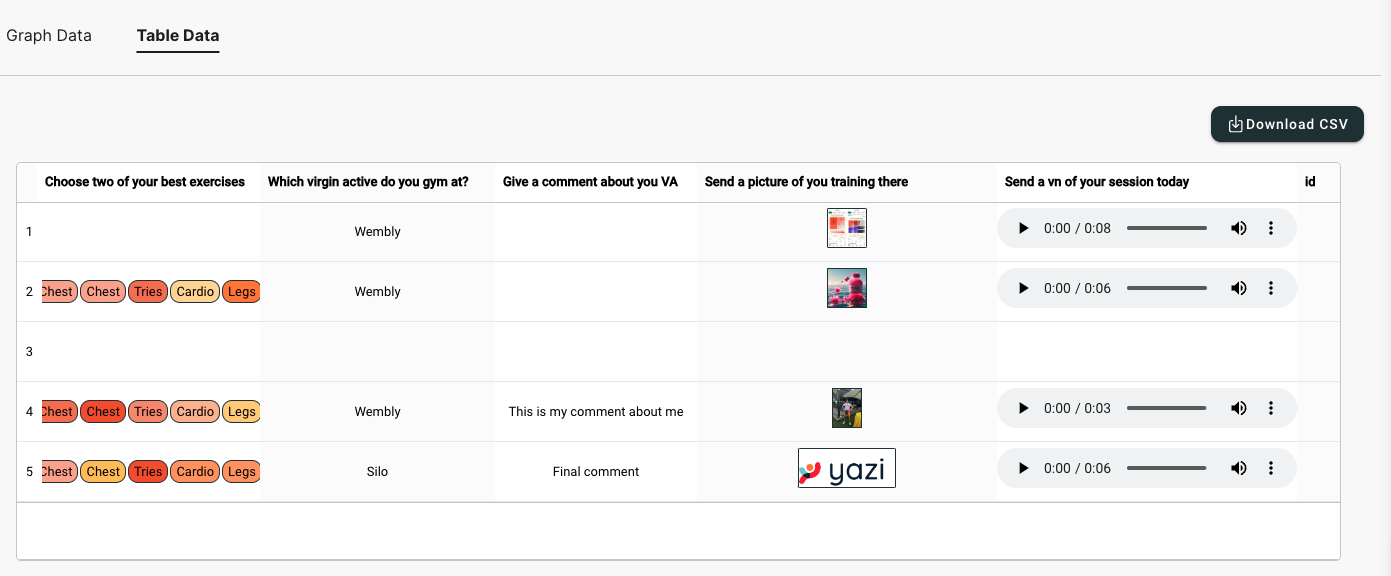Play the row 1 voice note
Screen dimensions: 1391x576
(1023, 228)
